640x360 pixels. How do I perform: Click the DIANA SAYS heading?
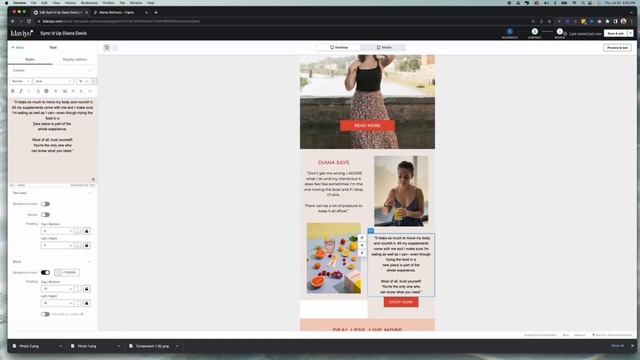pyautogui.click(x=333, y=162)
